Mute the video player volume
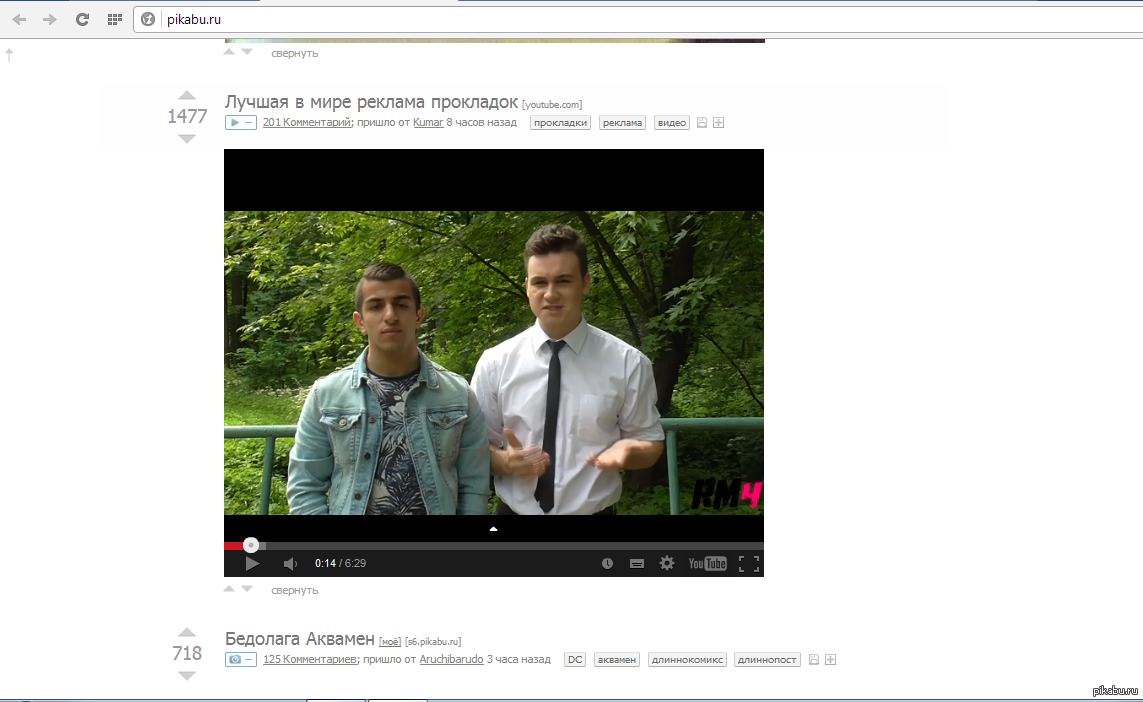The image size is (1143, 702). point(290,564)
